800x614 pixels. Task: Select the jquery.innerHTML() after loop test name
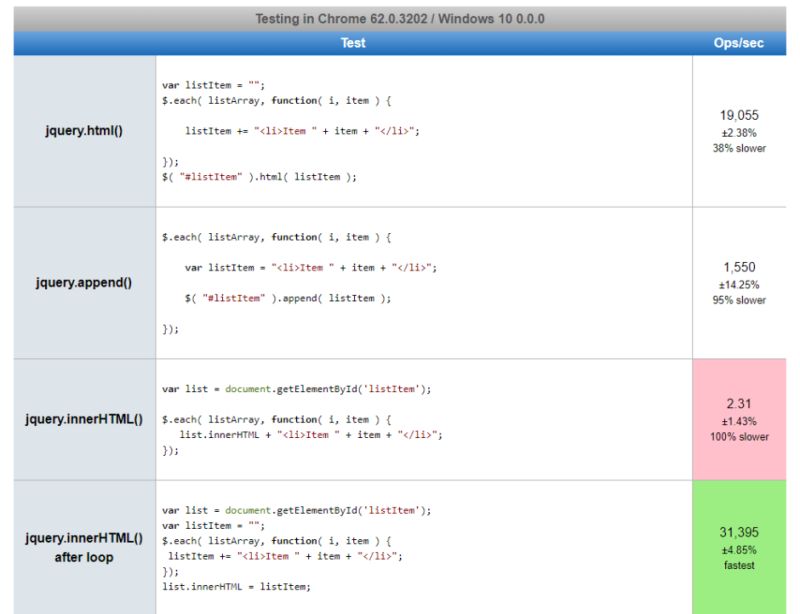[x=84, y=546]
